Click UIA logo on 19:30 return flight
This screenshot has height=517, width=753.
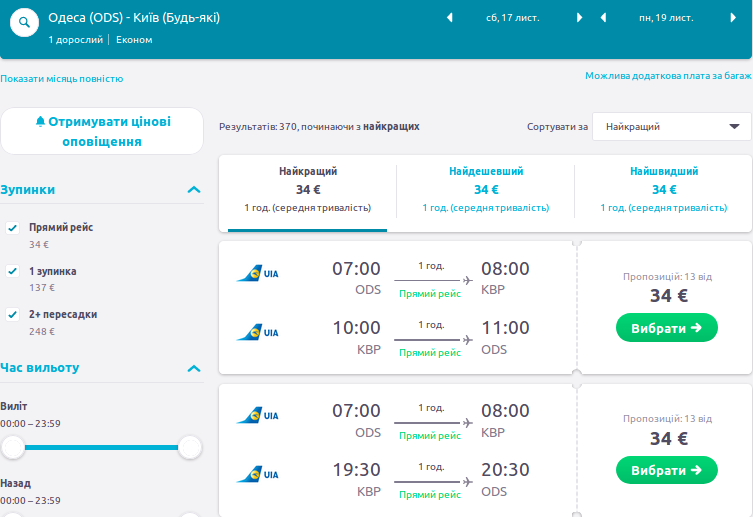click(257, 474)
